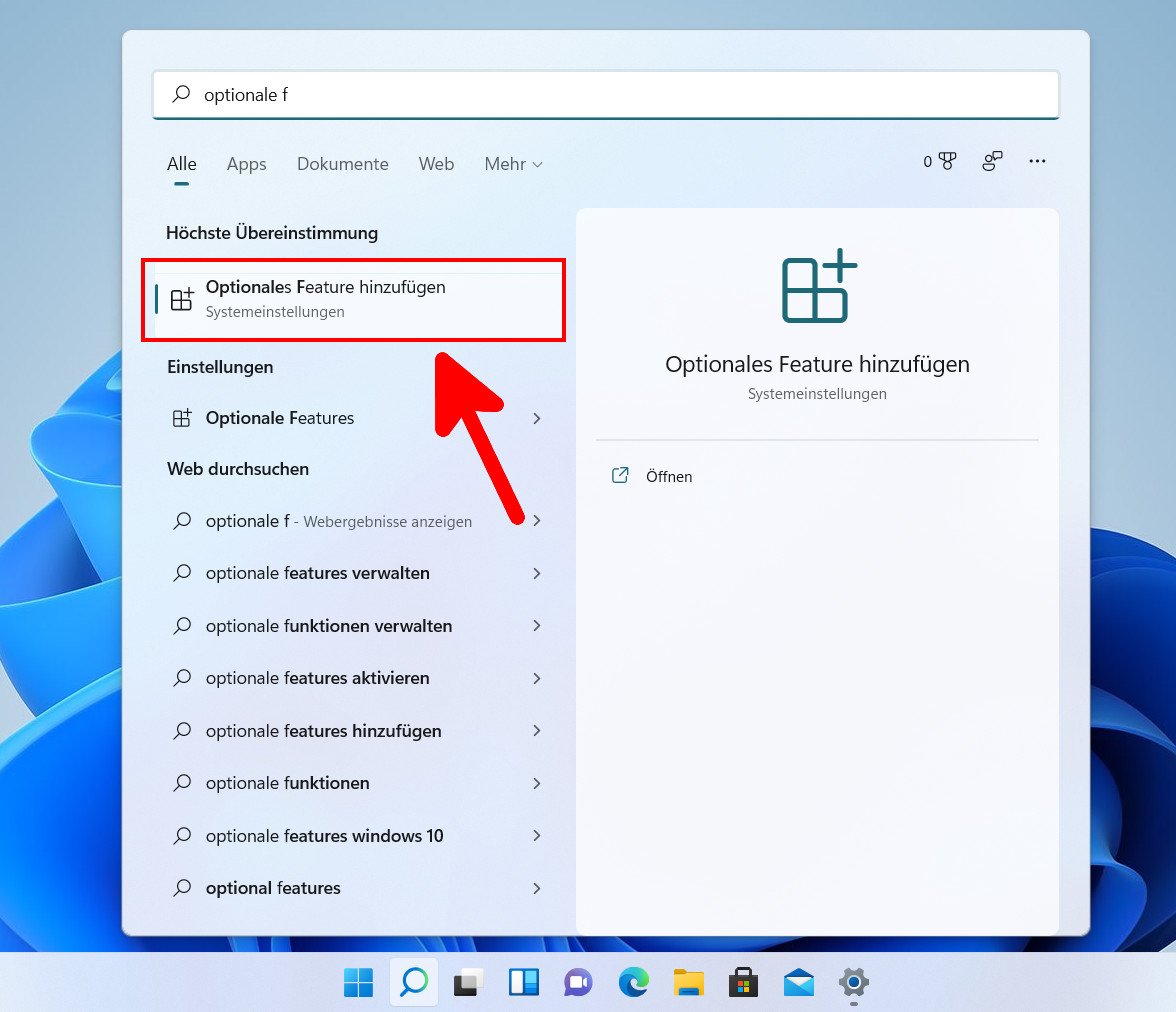Launch the Microsoft Store
Viewport: 1176px width, 1012px height.
742,983
